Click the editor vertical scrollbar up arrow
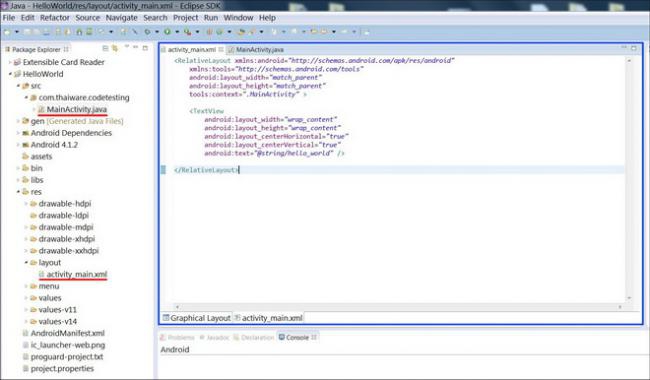 click(x=629, y=61)
